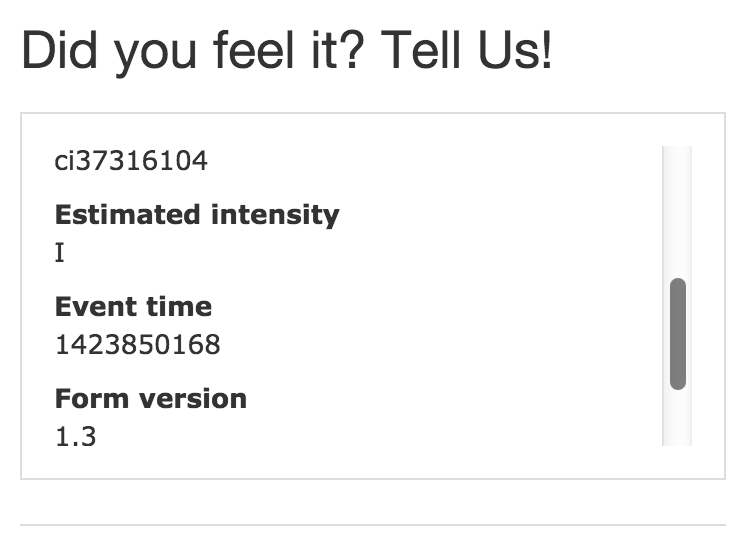The width and height of the screenshot is (752, 550).
Task: Click the word "Estimated" in the bold label
Action: (123, 215)
